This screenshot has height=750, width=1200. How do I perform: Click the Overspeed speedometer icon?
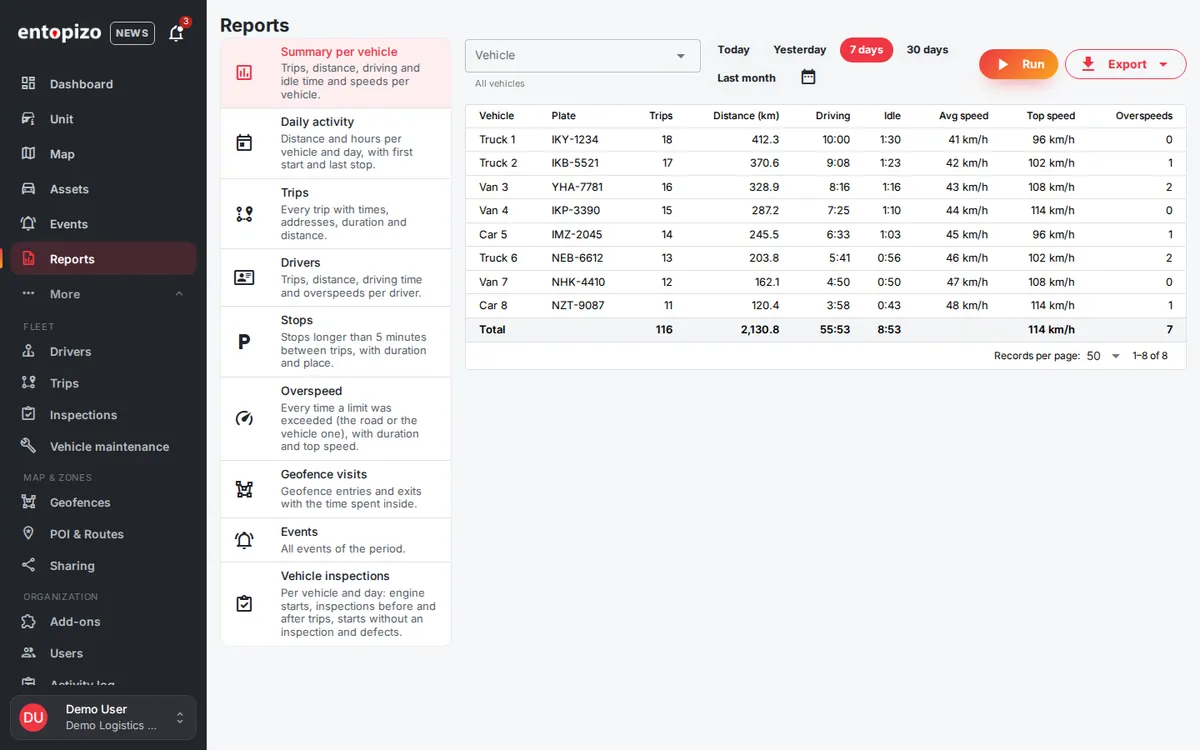tap(244, 419)
